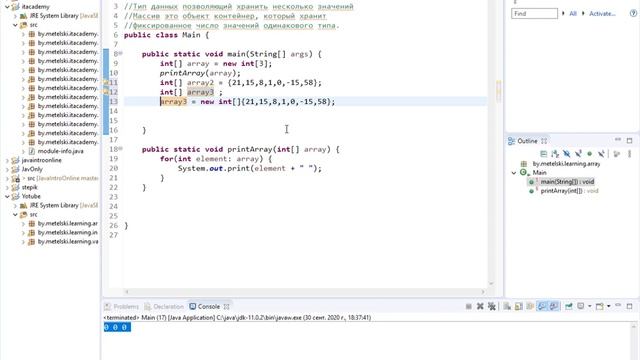Maximize the Outline view

[629, 141]
